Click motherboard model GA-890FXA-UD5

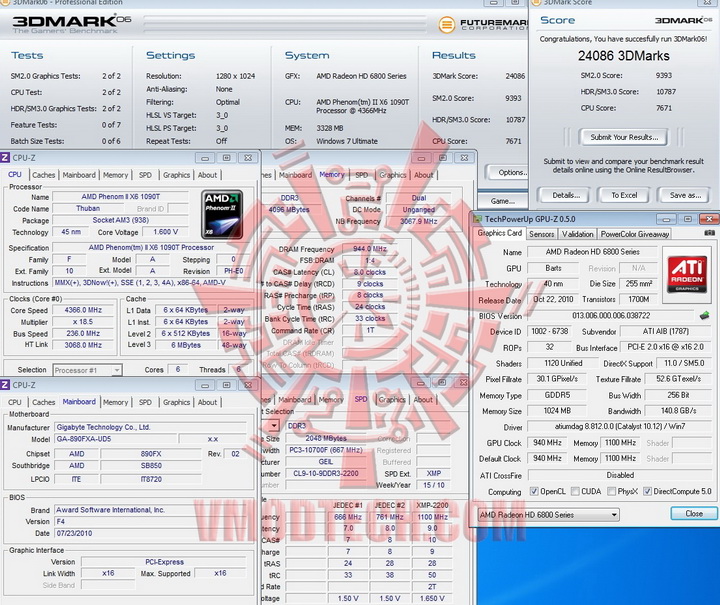click(115, 439)
